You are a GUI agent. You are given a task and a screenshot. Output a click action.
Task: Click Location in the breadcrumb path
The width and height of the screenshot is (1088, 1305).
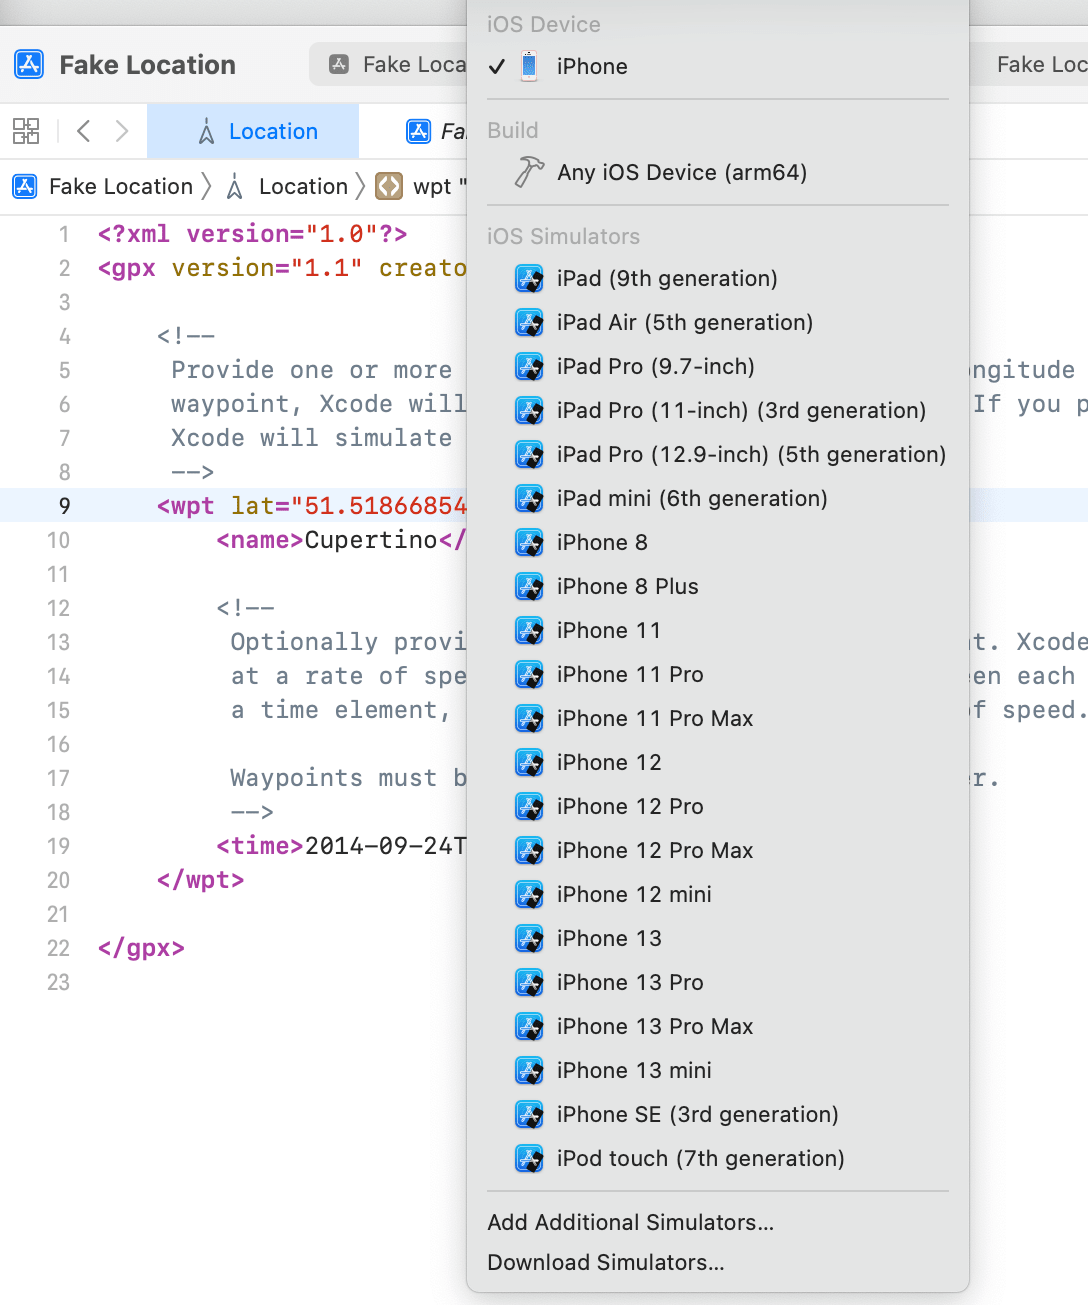coord(303,186)
